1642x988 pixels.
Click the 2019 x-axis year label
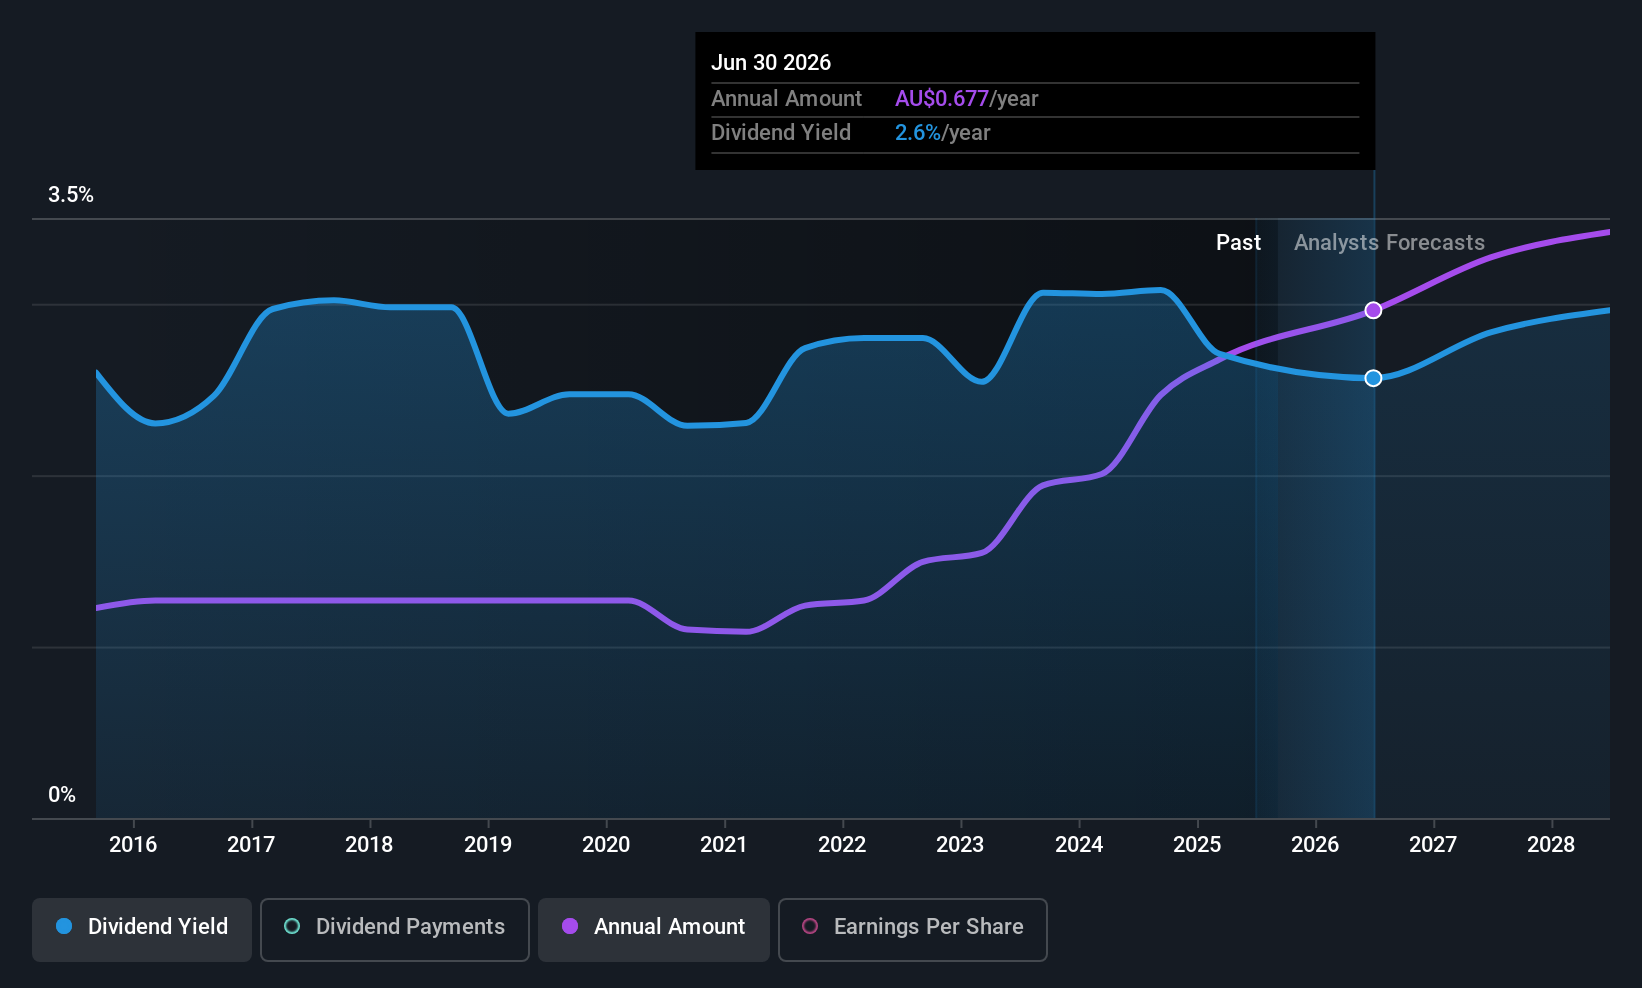coord(488,845)
